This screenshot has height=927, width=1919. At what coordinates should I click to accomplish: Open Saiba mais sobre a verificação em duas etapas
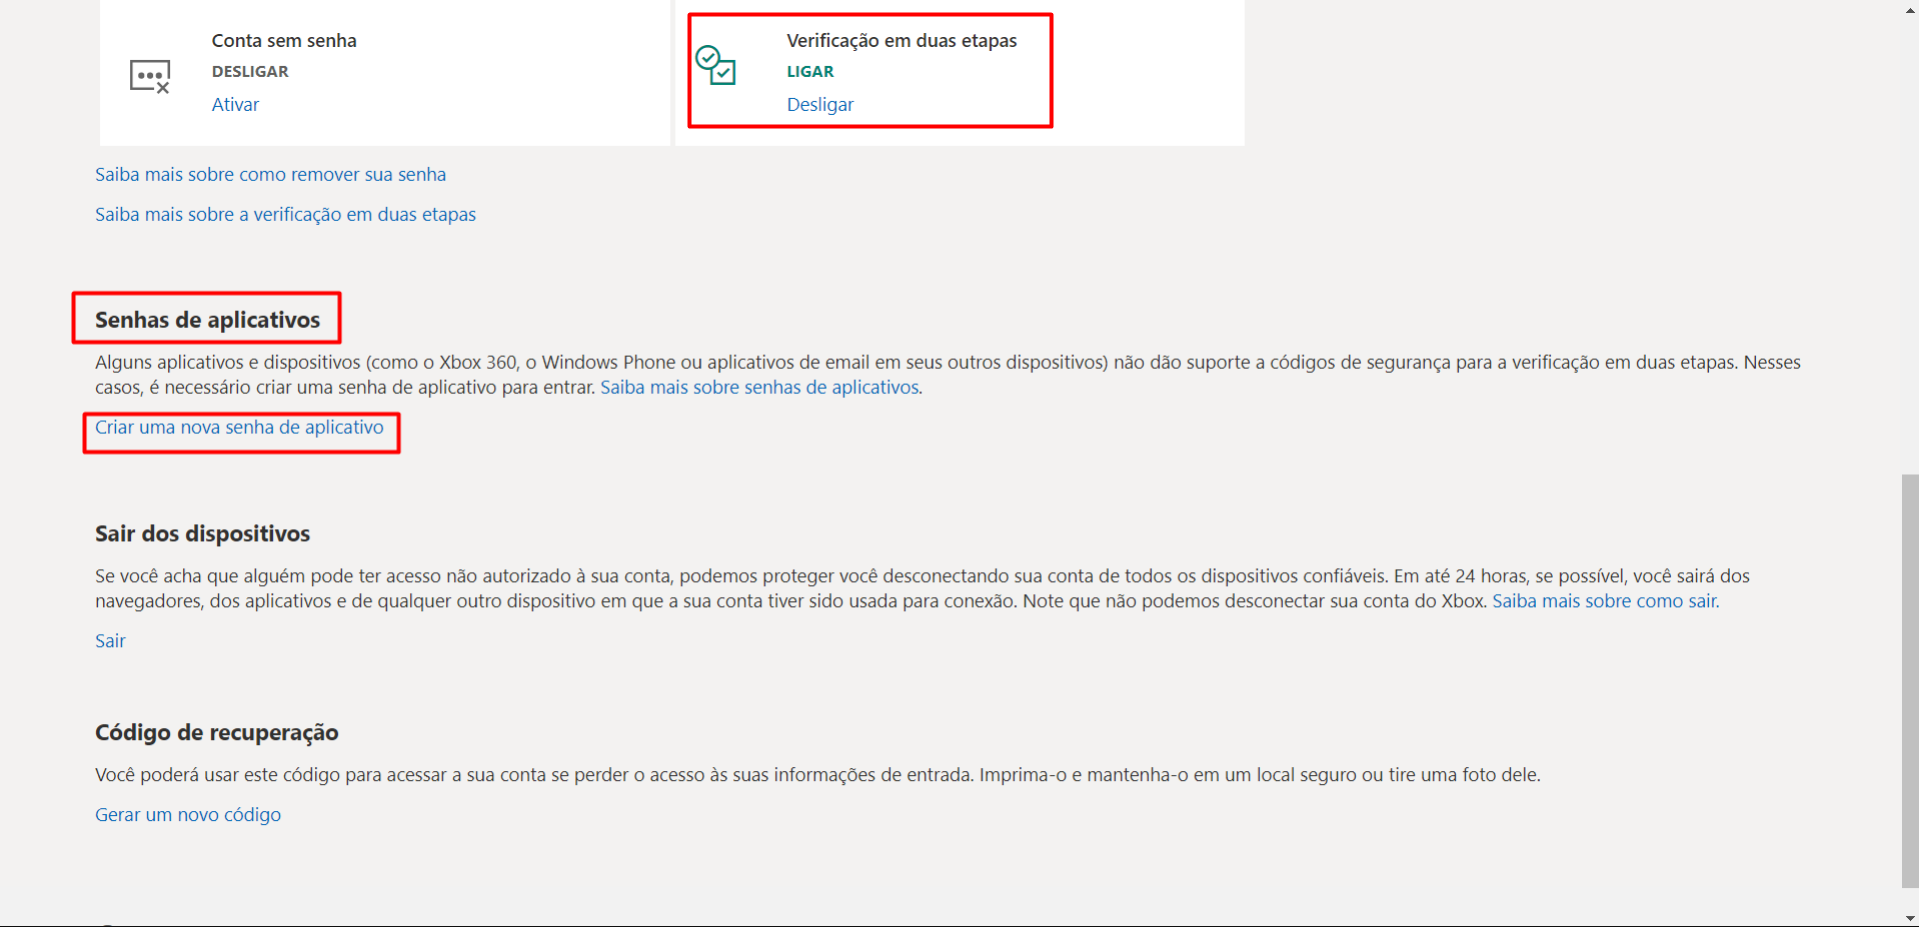tap(285, 214)
